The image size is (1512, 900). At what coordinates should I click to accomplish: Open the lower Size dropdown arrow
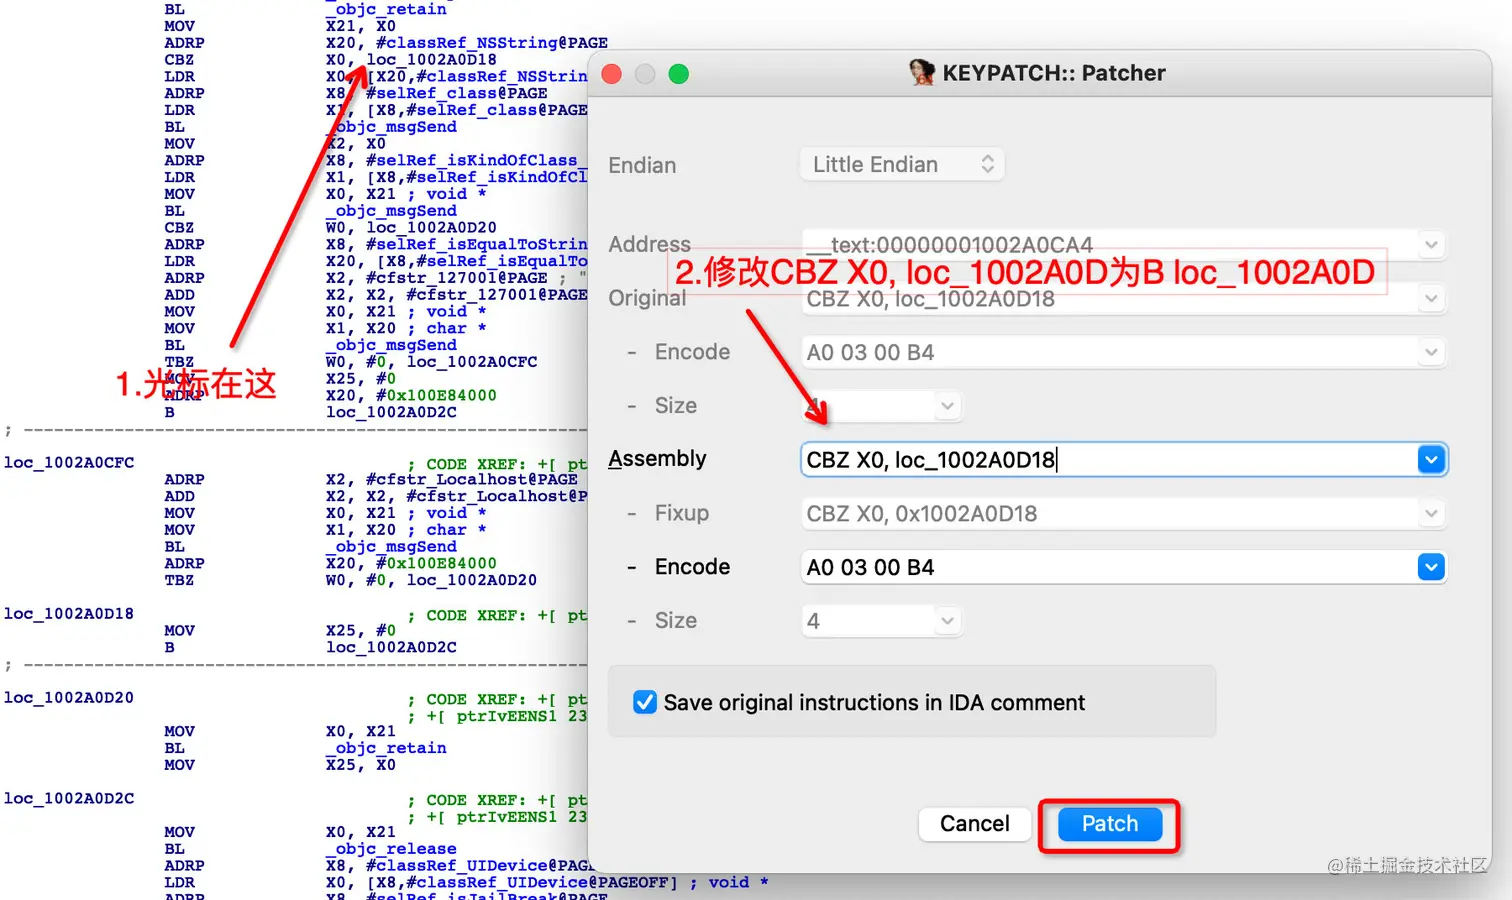tap(947, 621)
